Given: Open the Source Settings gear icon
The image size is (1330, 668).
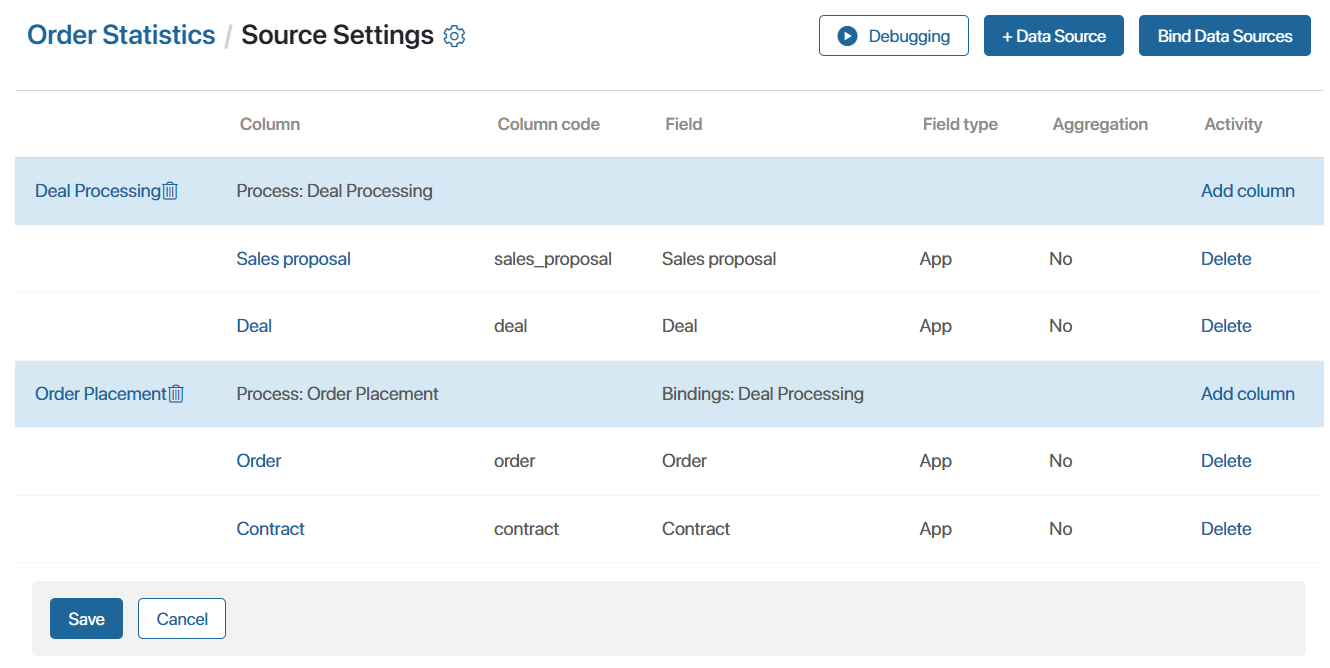Looking at the screenshot, I should [x=454, y=36].
